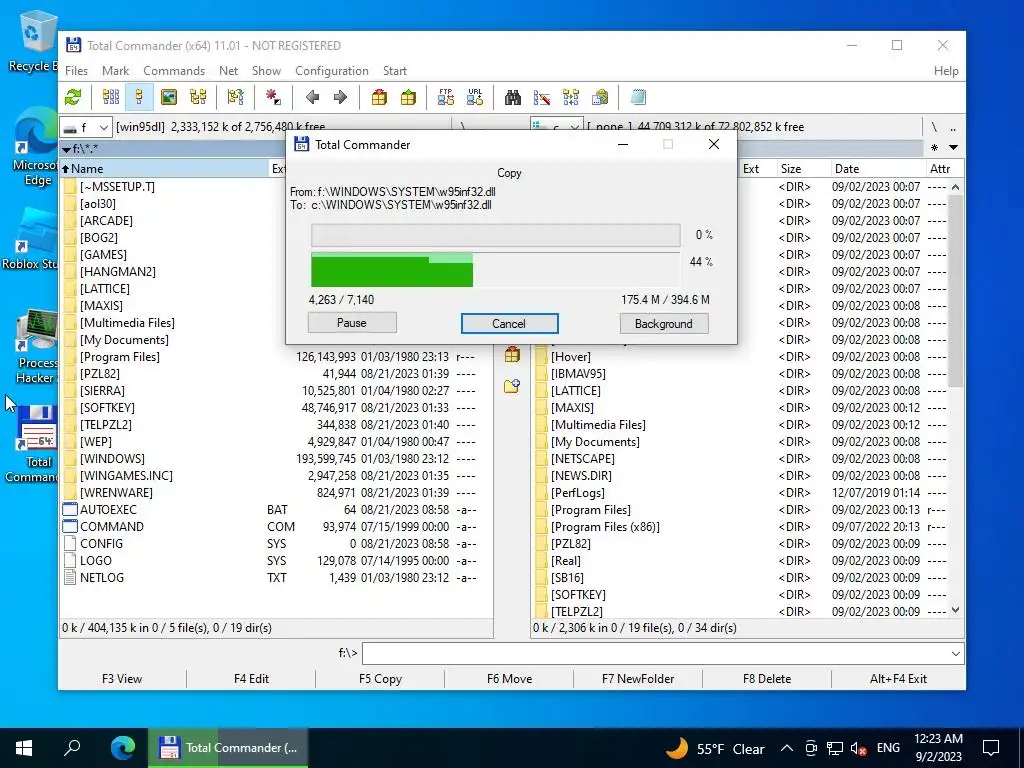The height and width of the screenshot is (768, 1024).
Task: Open the Notepad icon in the toolbar
Action: click(638, 97)
